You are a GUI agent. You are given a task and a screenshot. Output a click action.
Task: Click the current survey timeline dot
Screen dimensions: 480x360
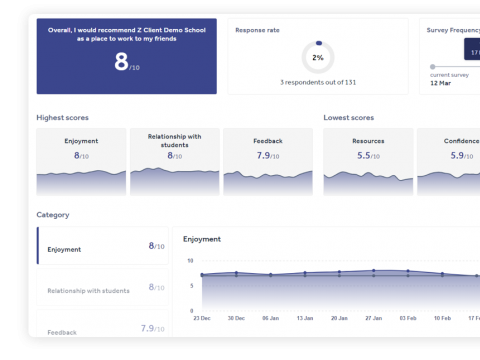click(x=433, y=67)
